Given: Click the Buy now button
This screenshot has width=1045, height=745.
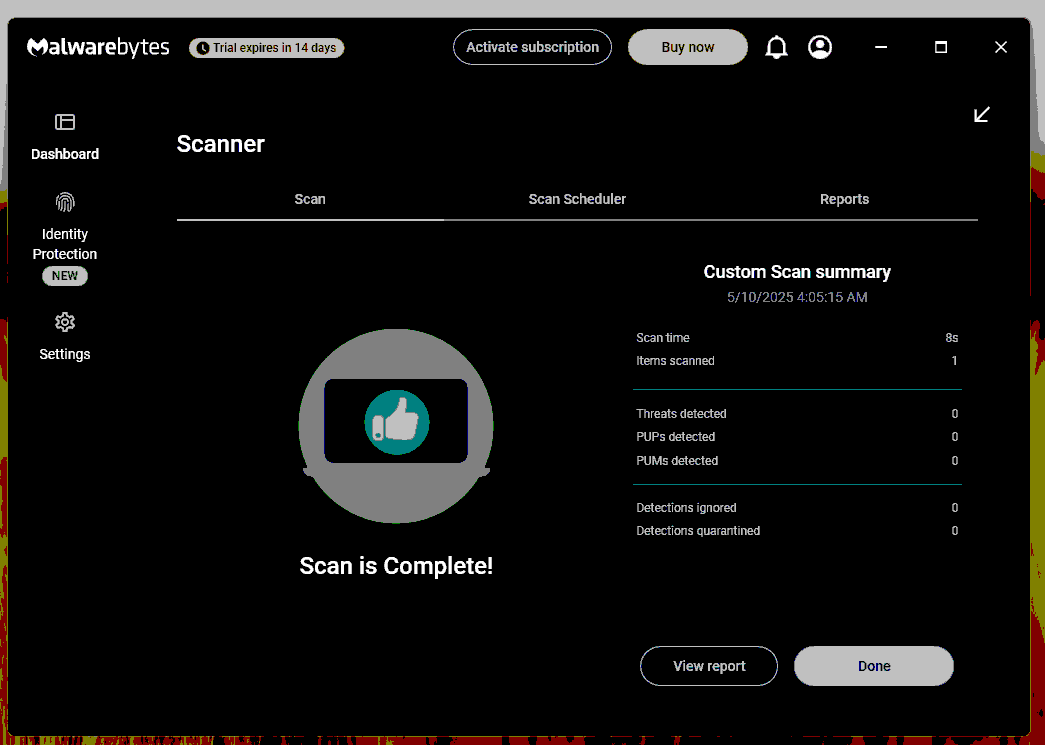Looking at the screenshot, I should click(x=688, y=47).
